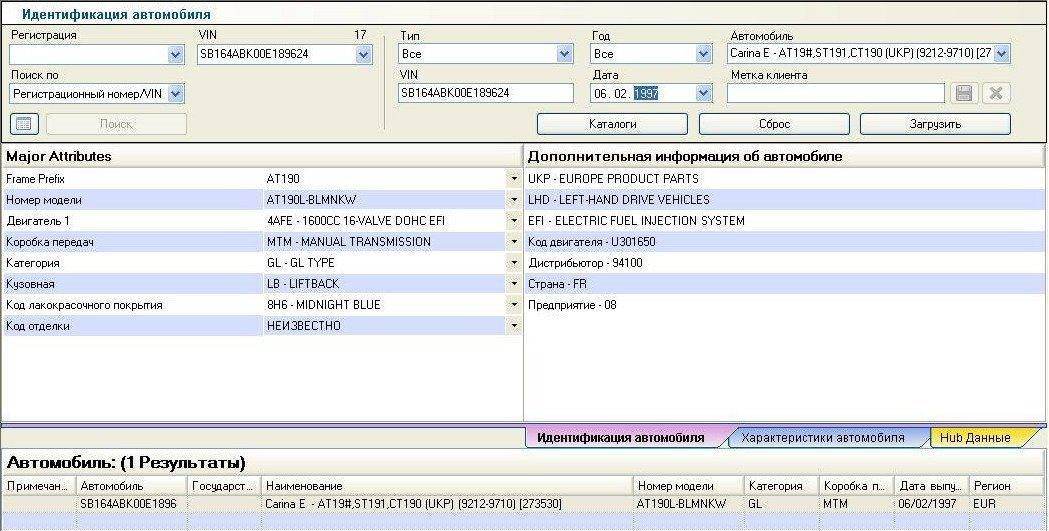Expand the Frame Prefix AT190 dropdown arrow
The image size is (1049, 531).
click(x=514, y=179)
